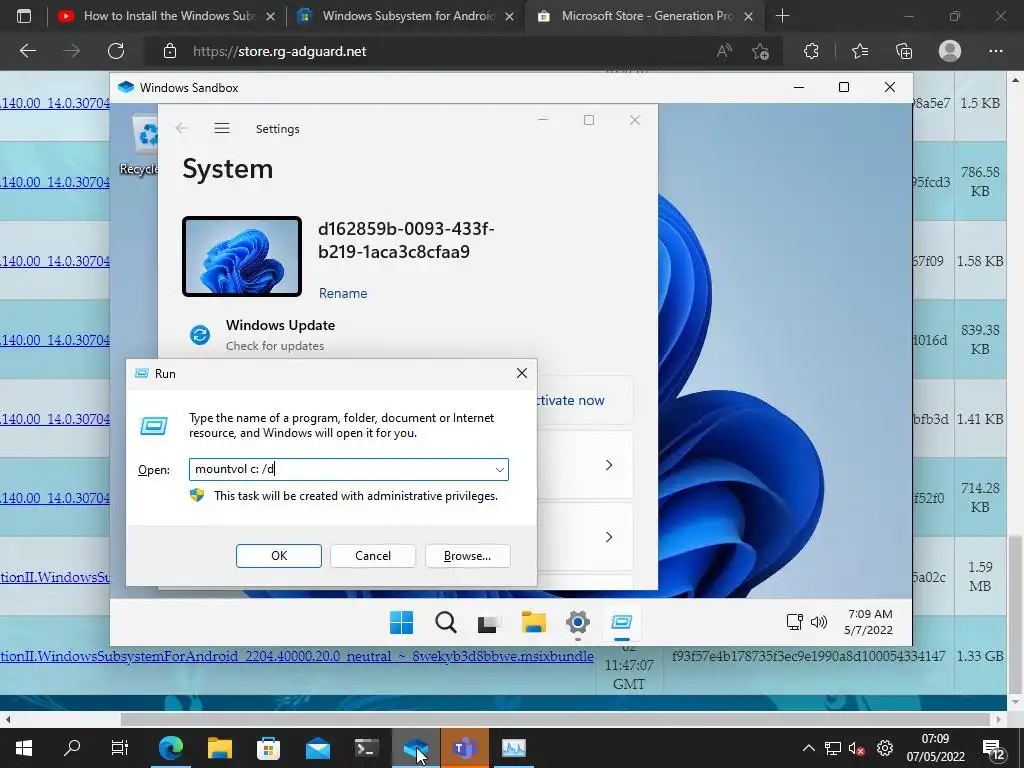Click OK in the Run dialog
This screenshot has height=768, width=1024.
pos(279,556)
